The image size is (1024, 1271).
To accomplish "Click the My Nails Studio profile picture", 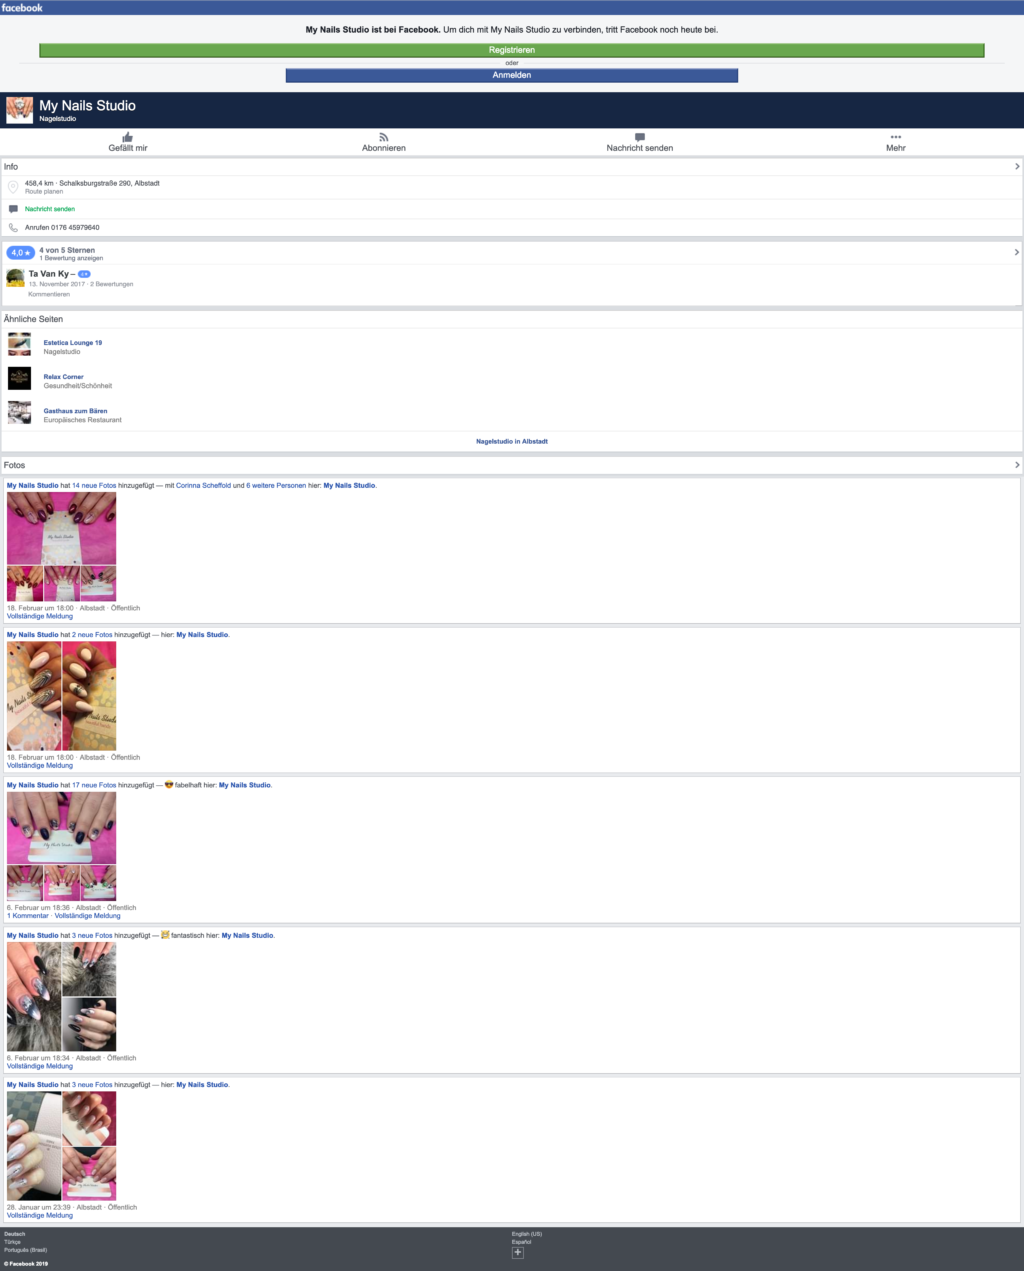I will point(19,110).
